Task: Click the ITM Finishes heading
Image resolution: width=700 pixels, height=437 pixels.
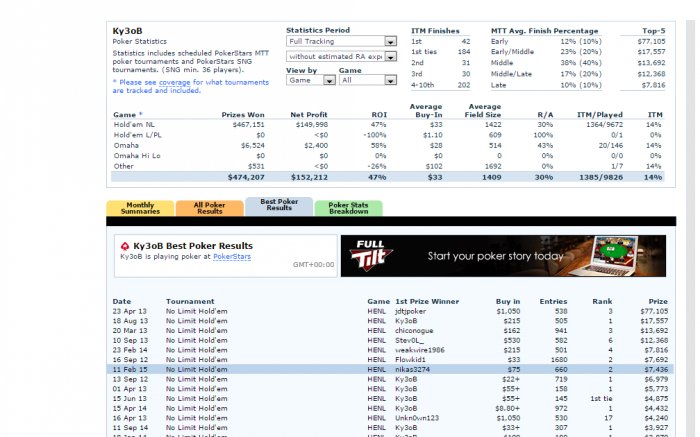Action: coord(435,31)
